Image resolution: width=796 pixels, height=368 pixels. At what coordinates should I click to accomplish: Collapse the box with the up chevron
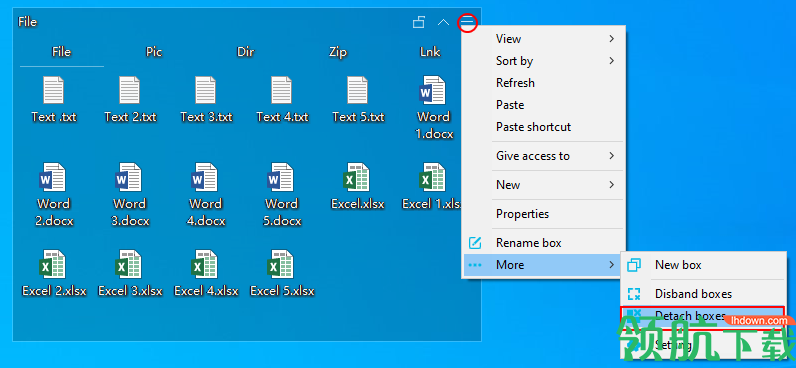(443, 22)
